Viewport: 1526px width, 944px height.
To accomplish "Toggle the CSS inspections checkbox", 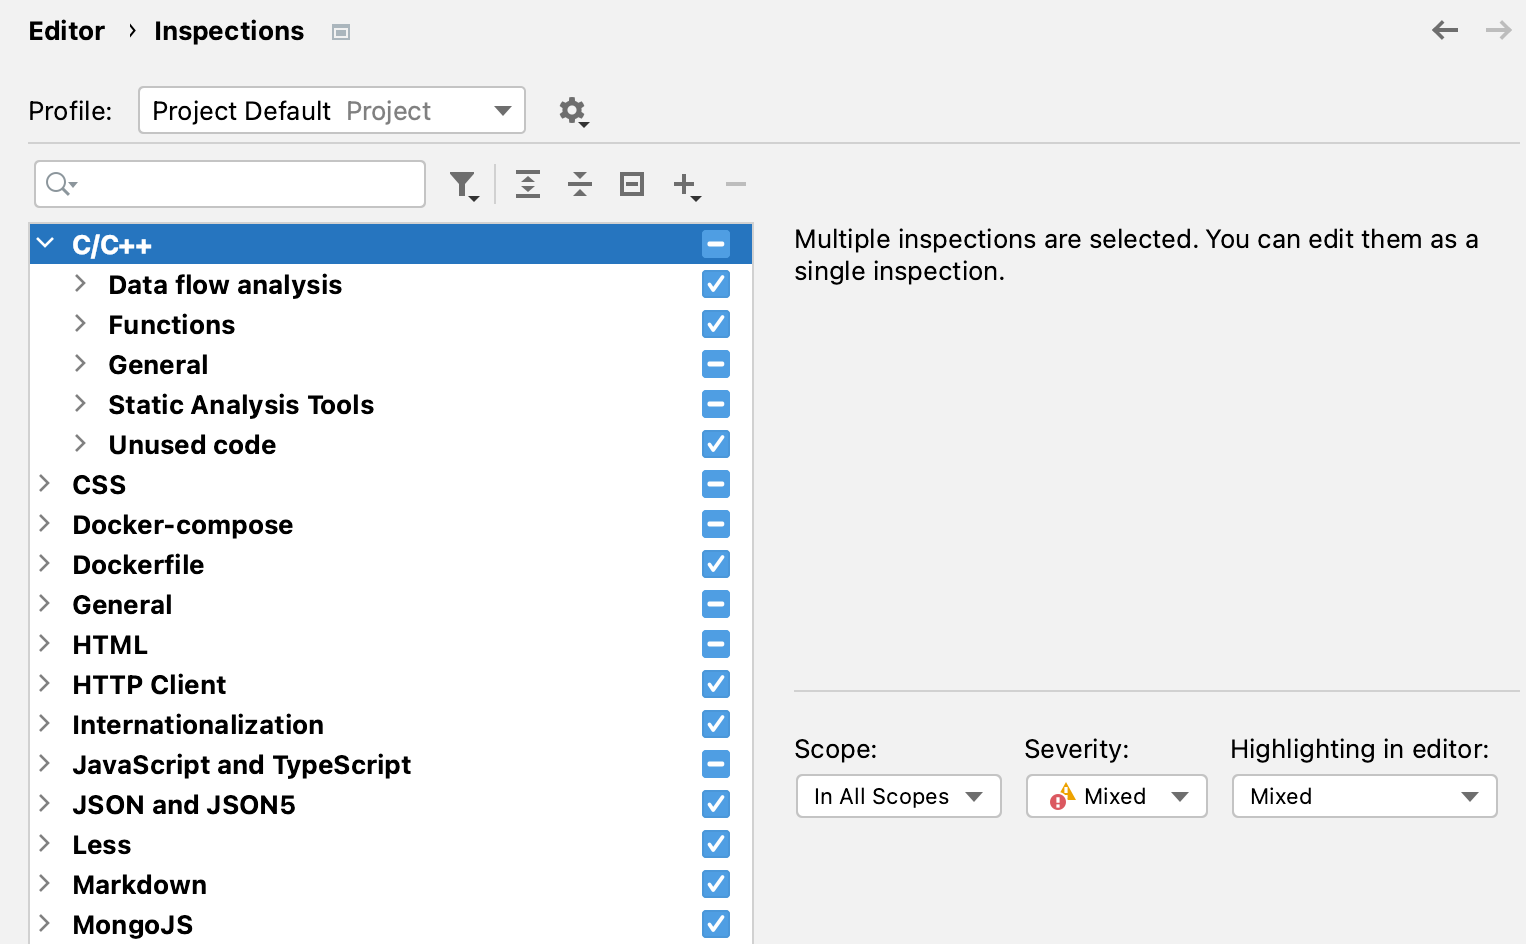I will click(x=715, y=484).
